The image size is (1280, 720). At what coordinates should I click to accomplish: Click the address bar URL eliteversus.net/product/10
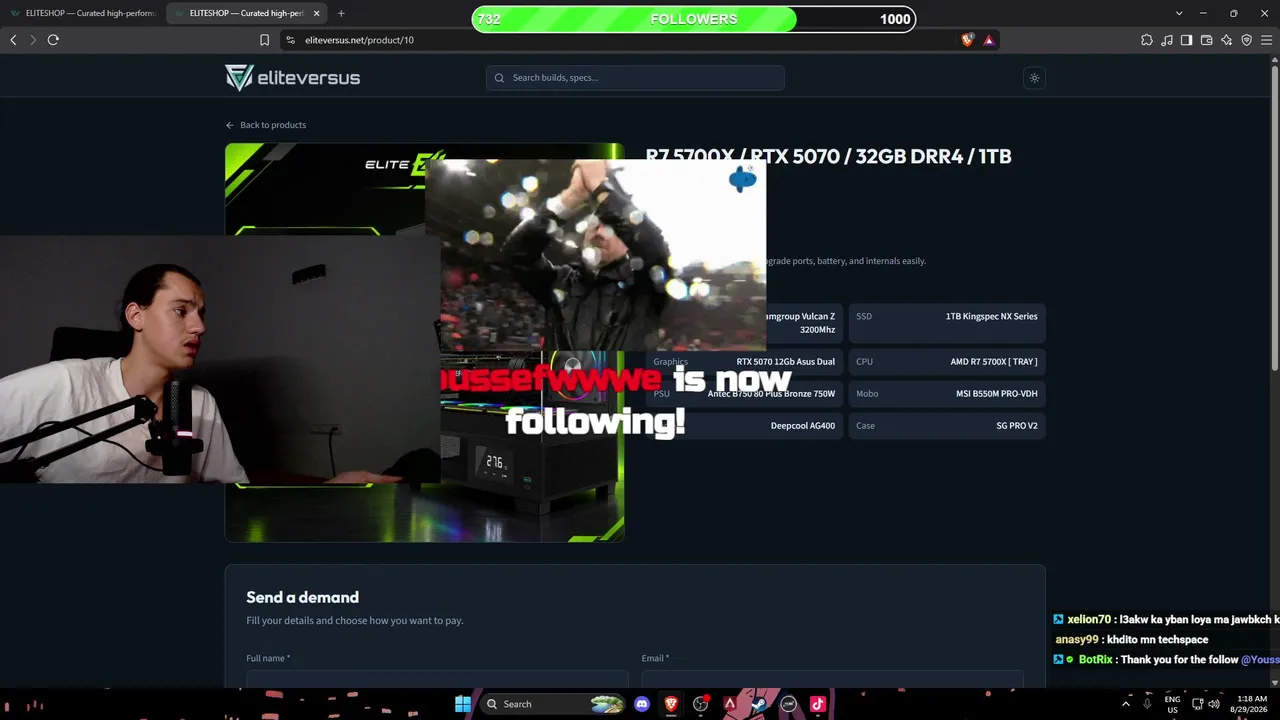[359, 40]
